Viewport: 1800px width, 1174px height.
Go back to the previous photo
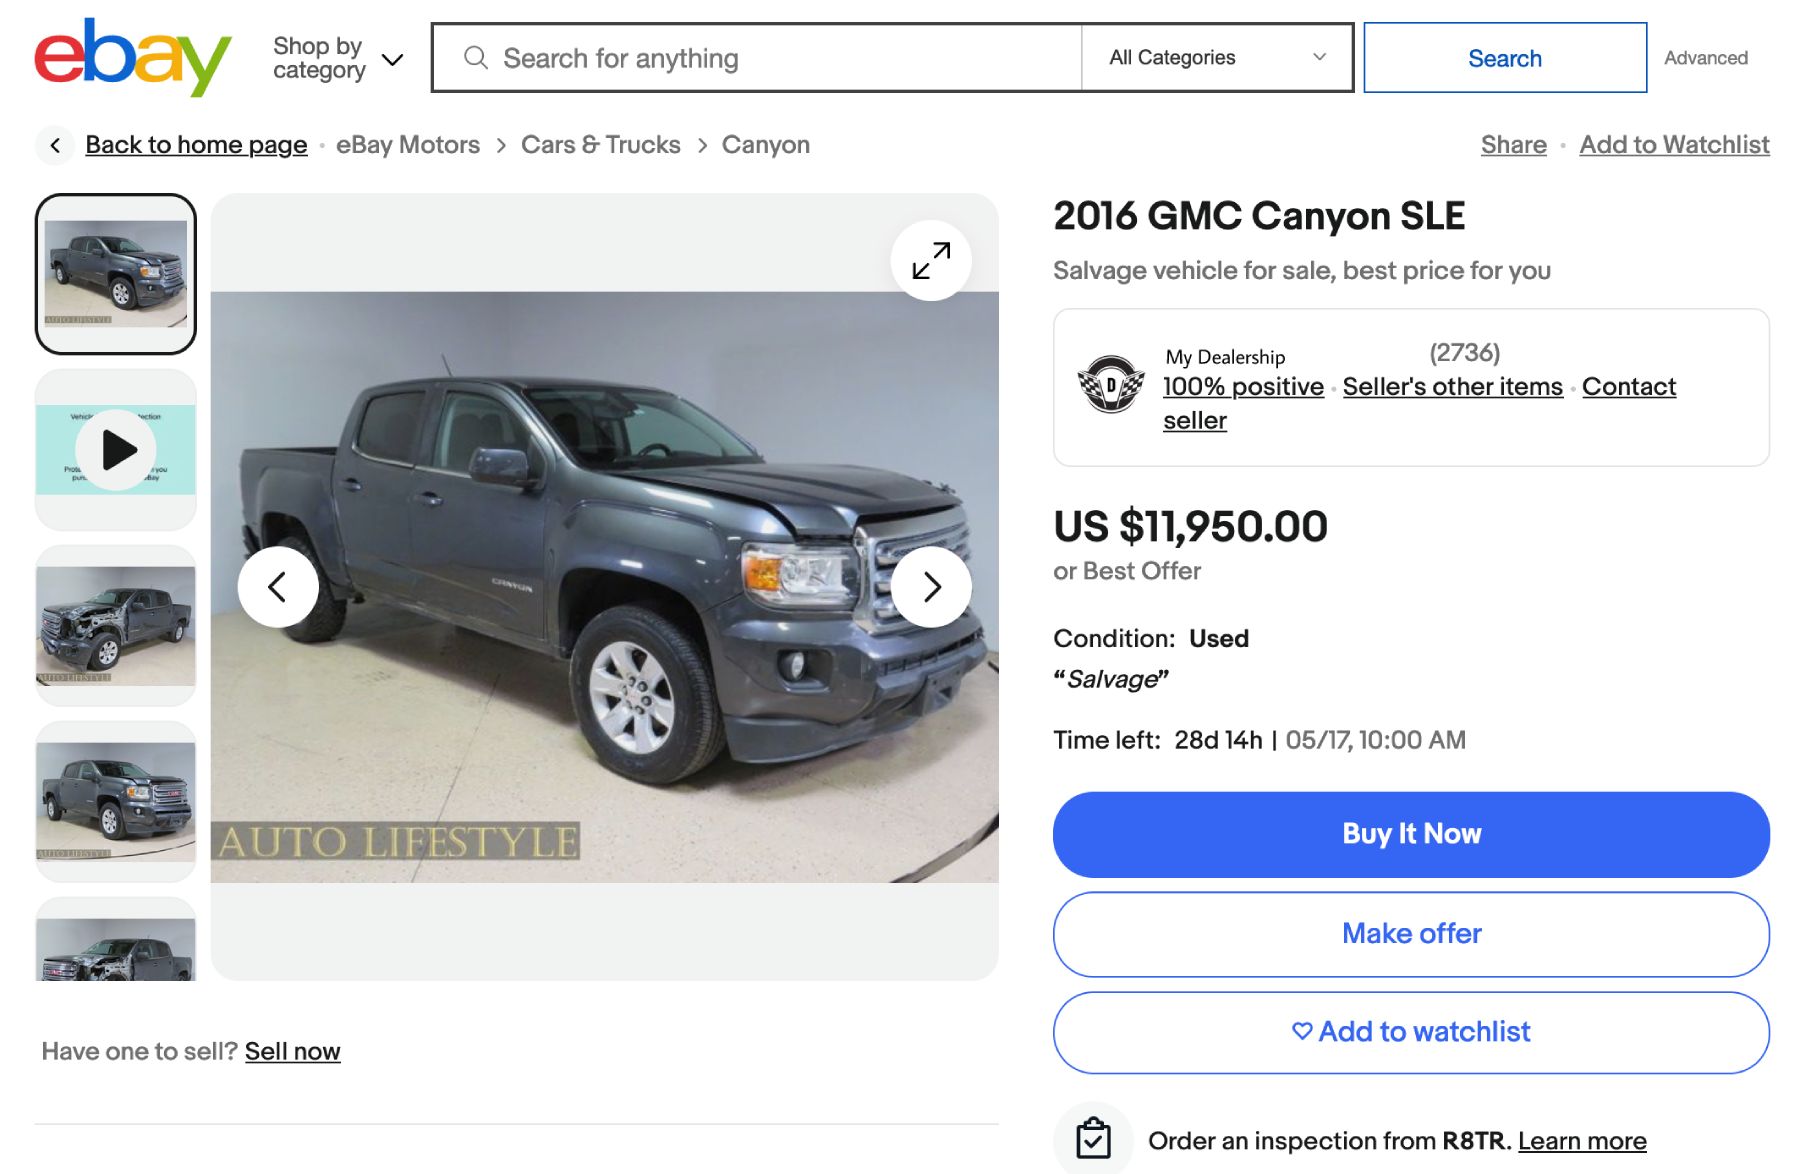(x=277, y=587)
